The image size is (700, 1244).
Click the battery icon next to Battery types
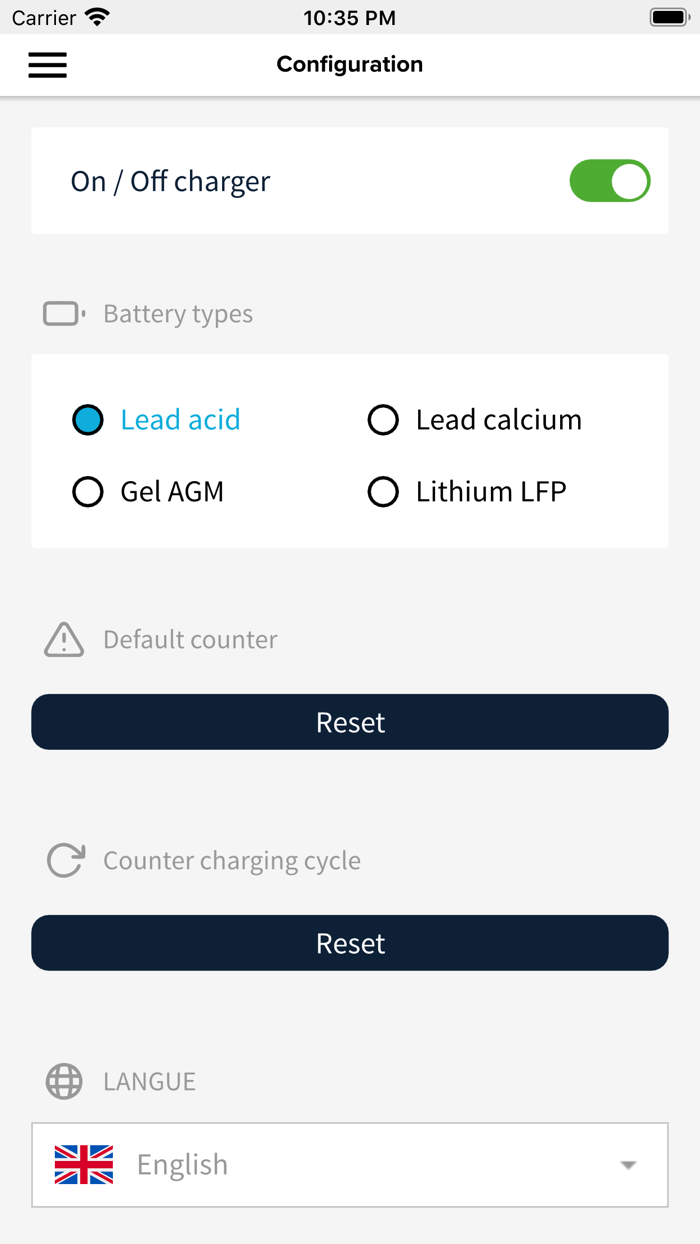(63, 313)
